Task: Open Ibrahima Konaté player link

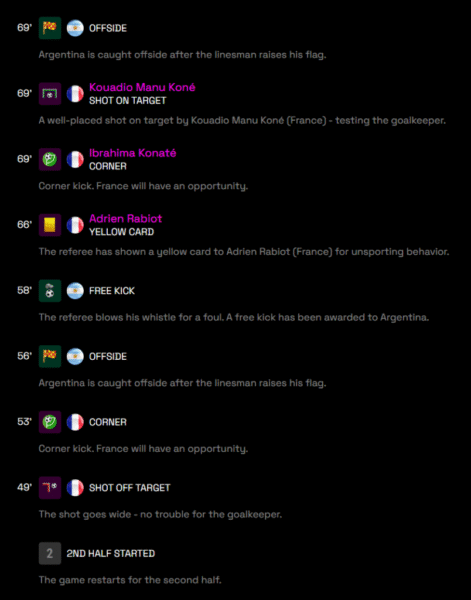Action: (132, 153)
